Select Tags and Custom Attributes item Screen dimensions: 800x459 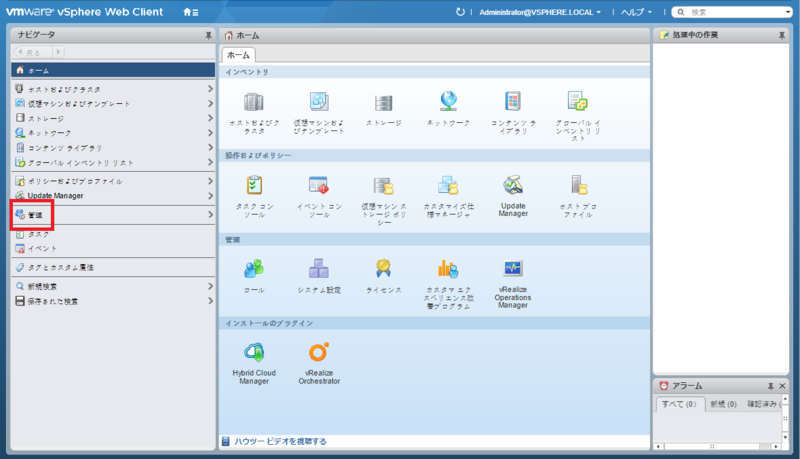[x=113, y=267]
